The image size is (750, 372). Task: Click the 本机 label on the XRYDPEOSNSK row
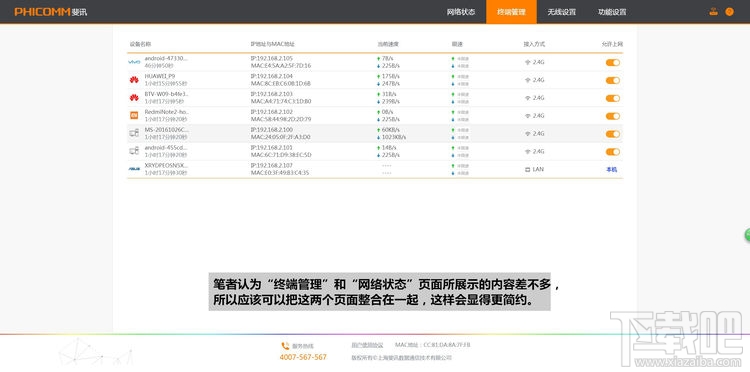pos(612,169)
